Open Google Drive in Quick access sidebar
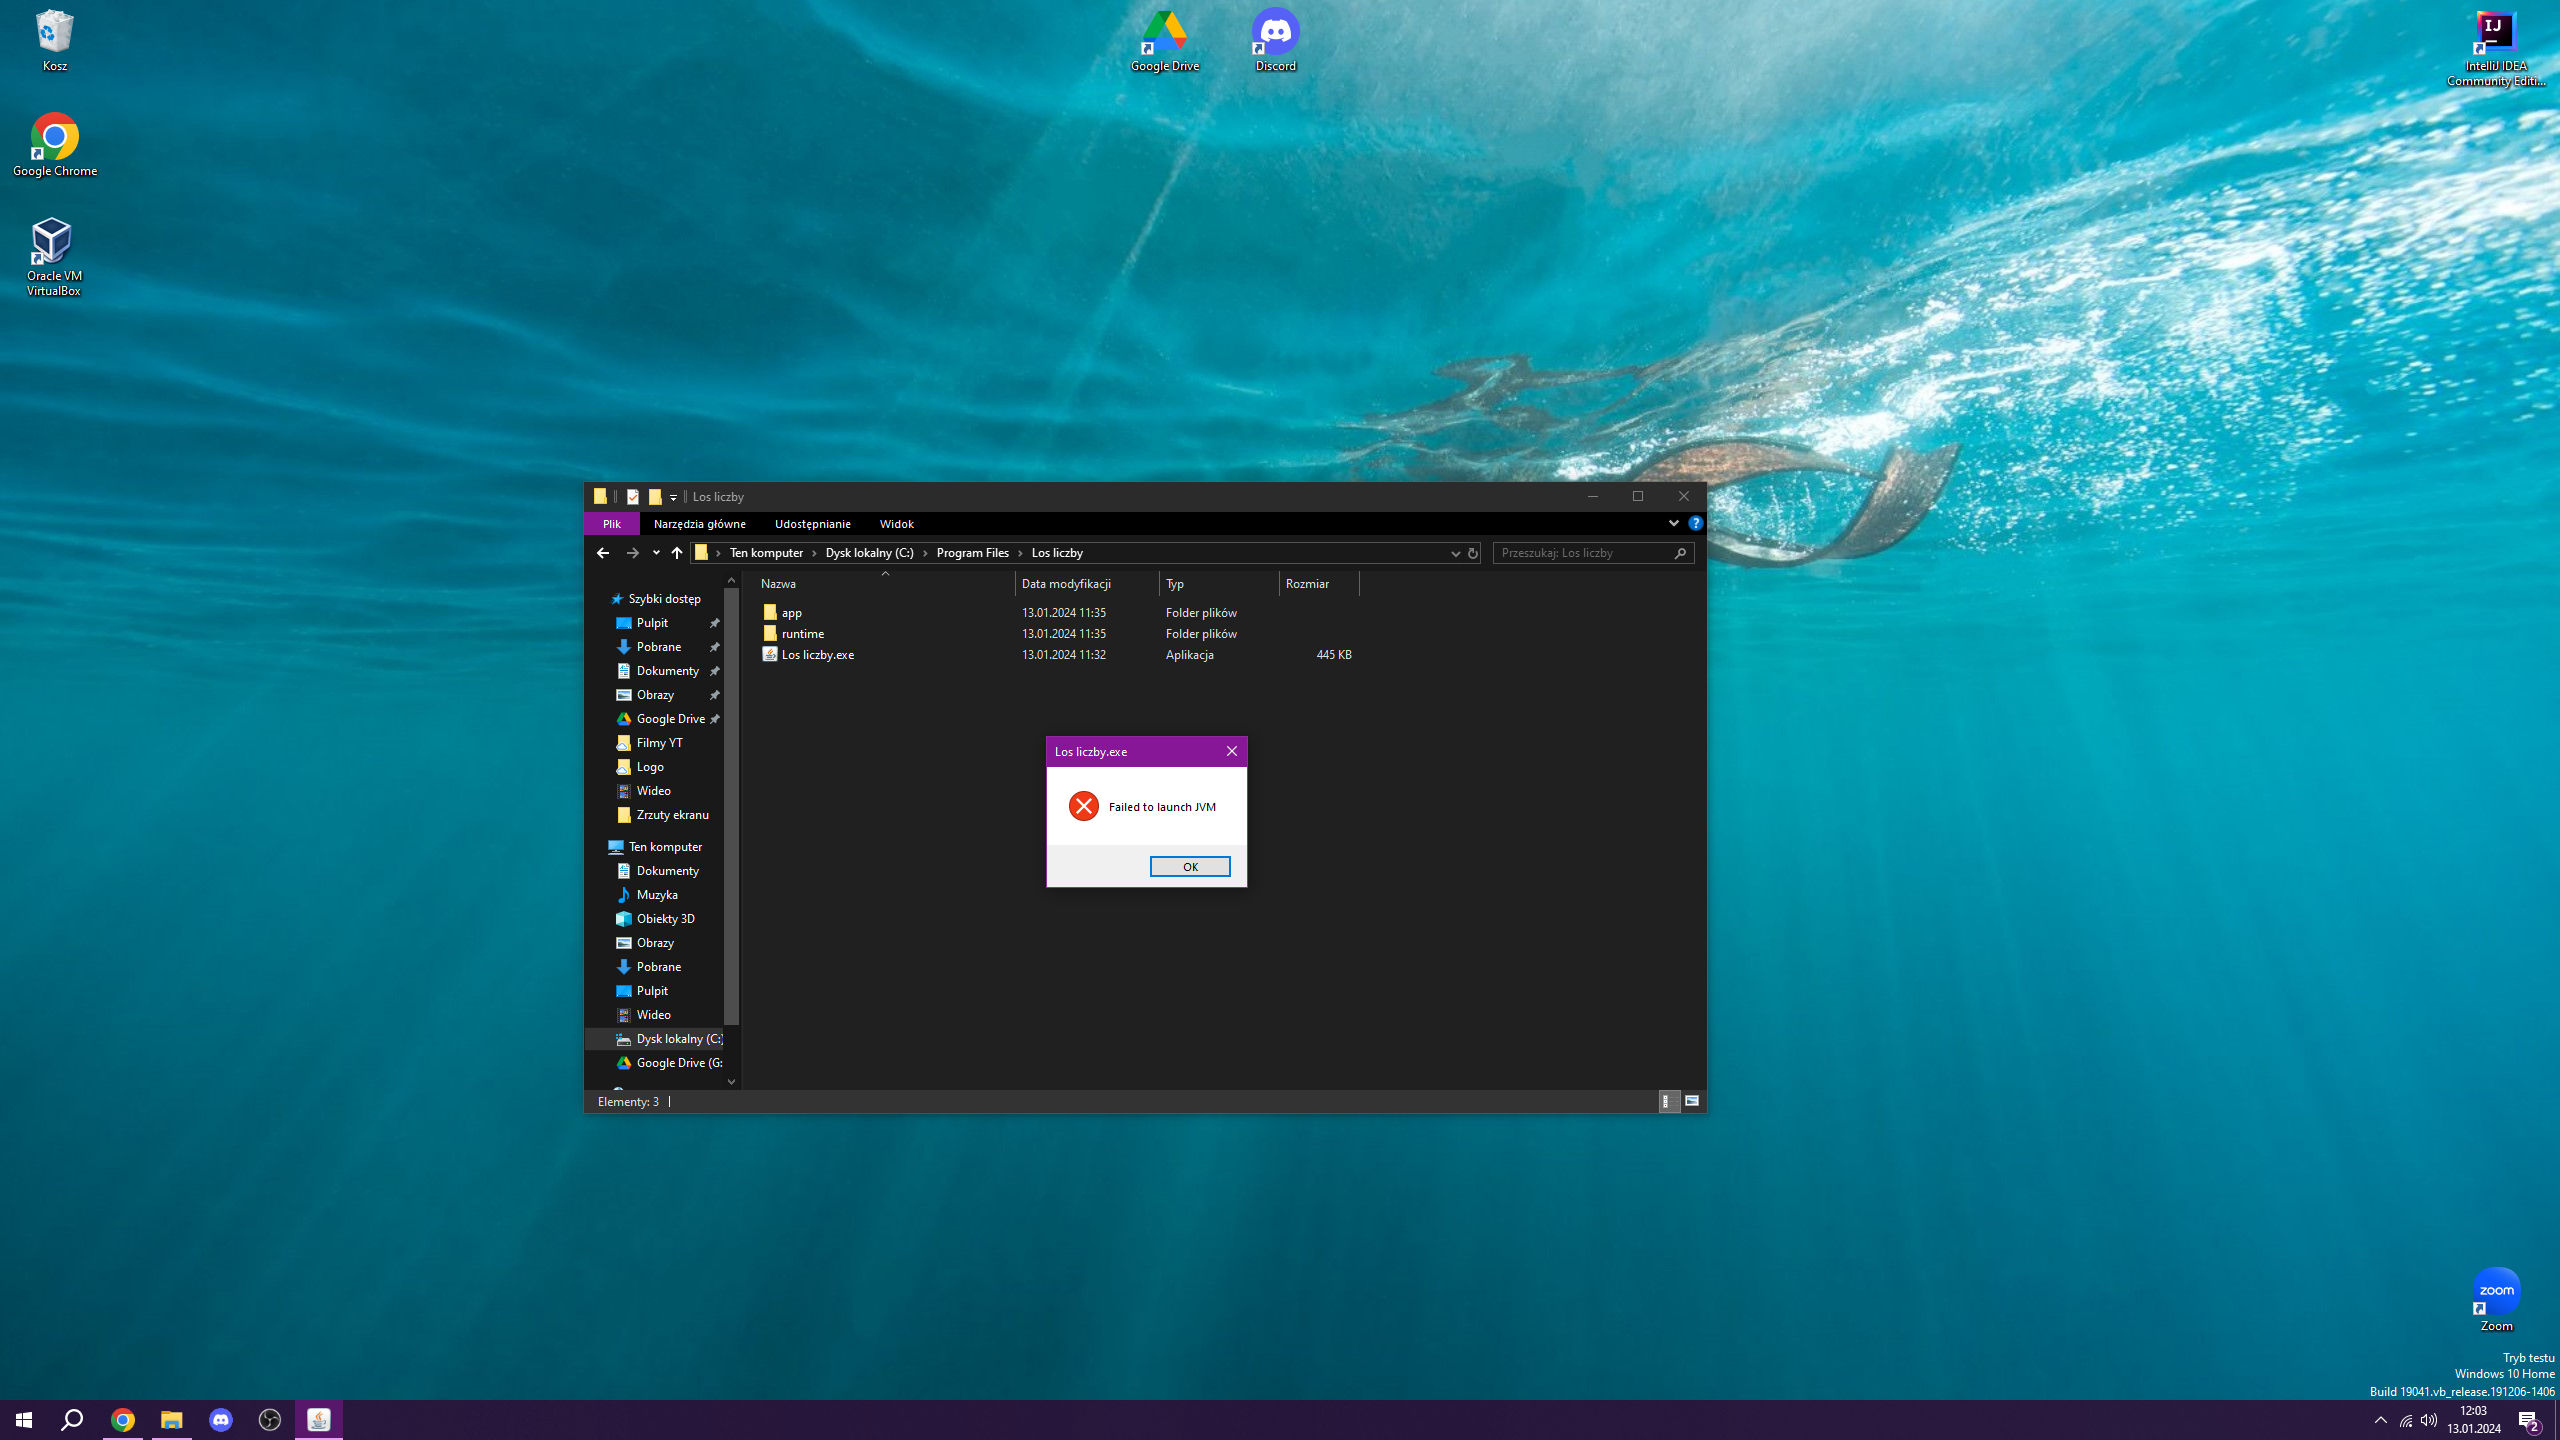The height and width of the screenshot is (1440, 2560). tap(670, 718)
